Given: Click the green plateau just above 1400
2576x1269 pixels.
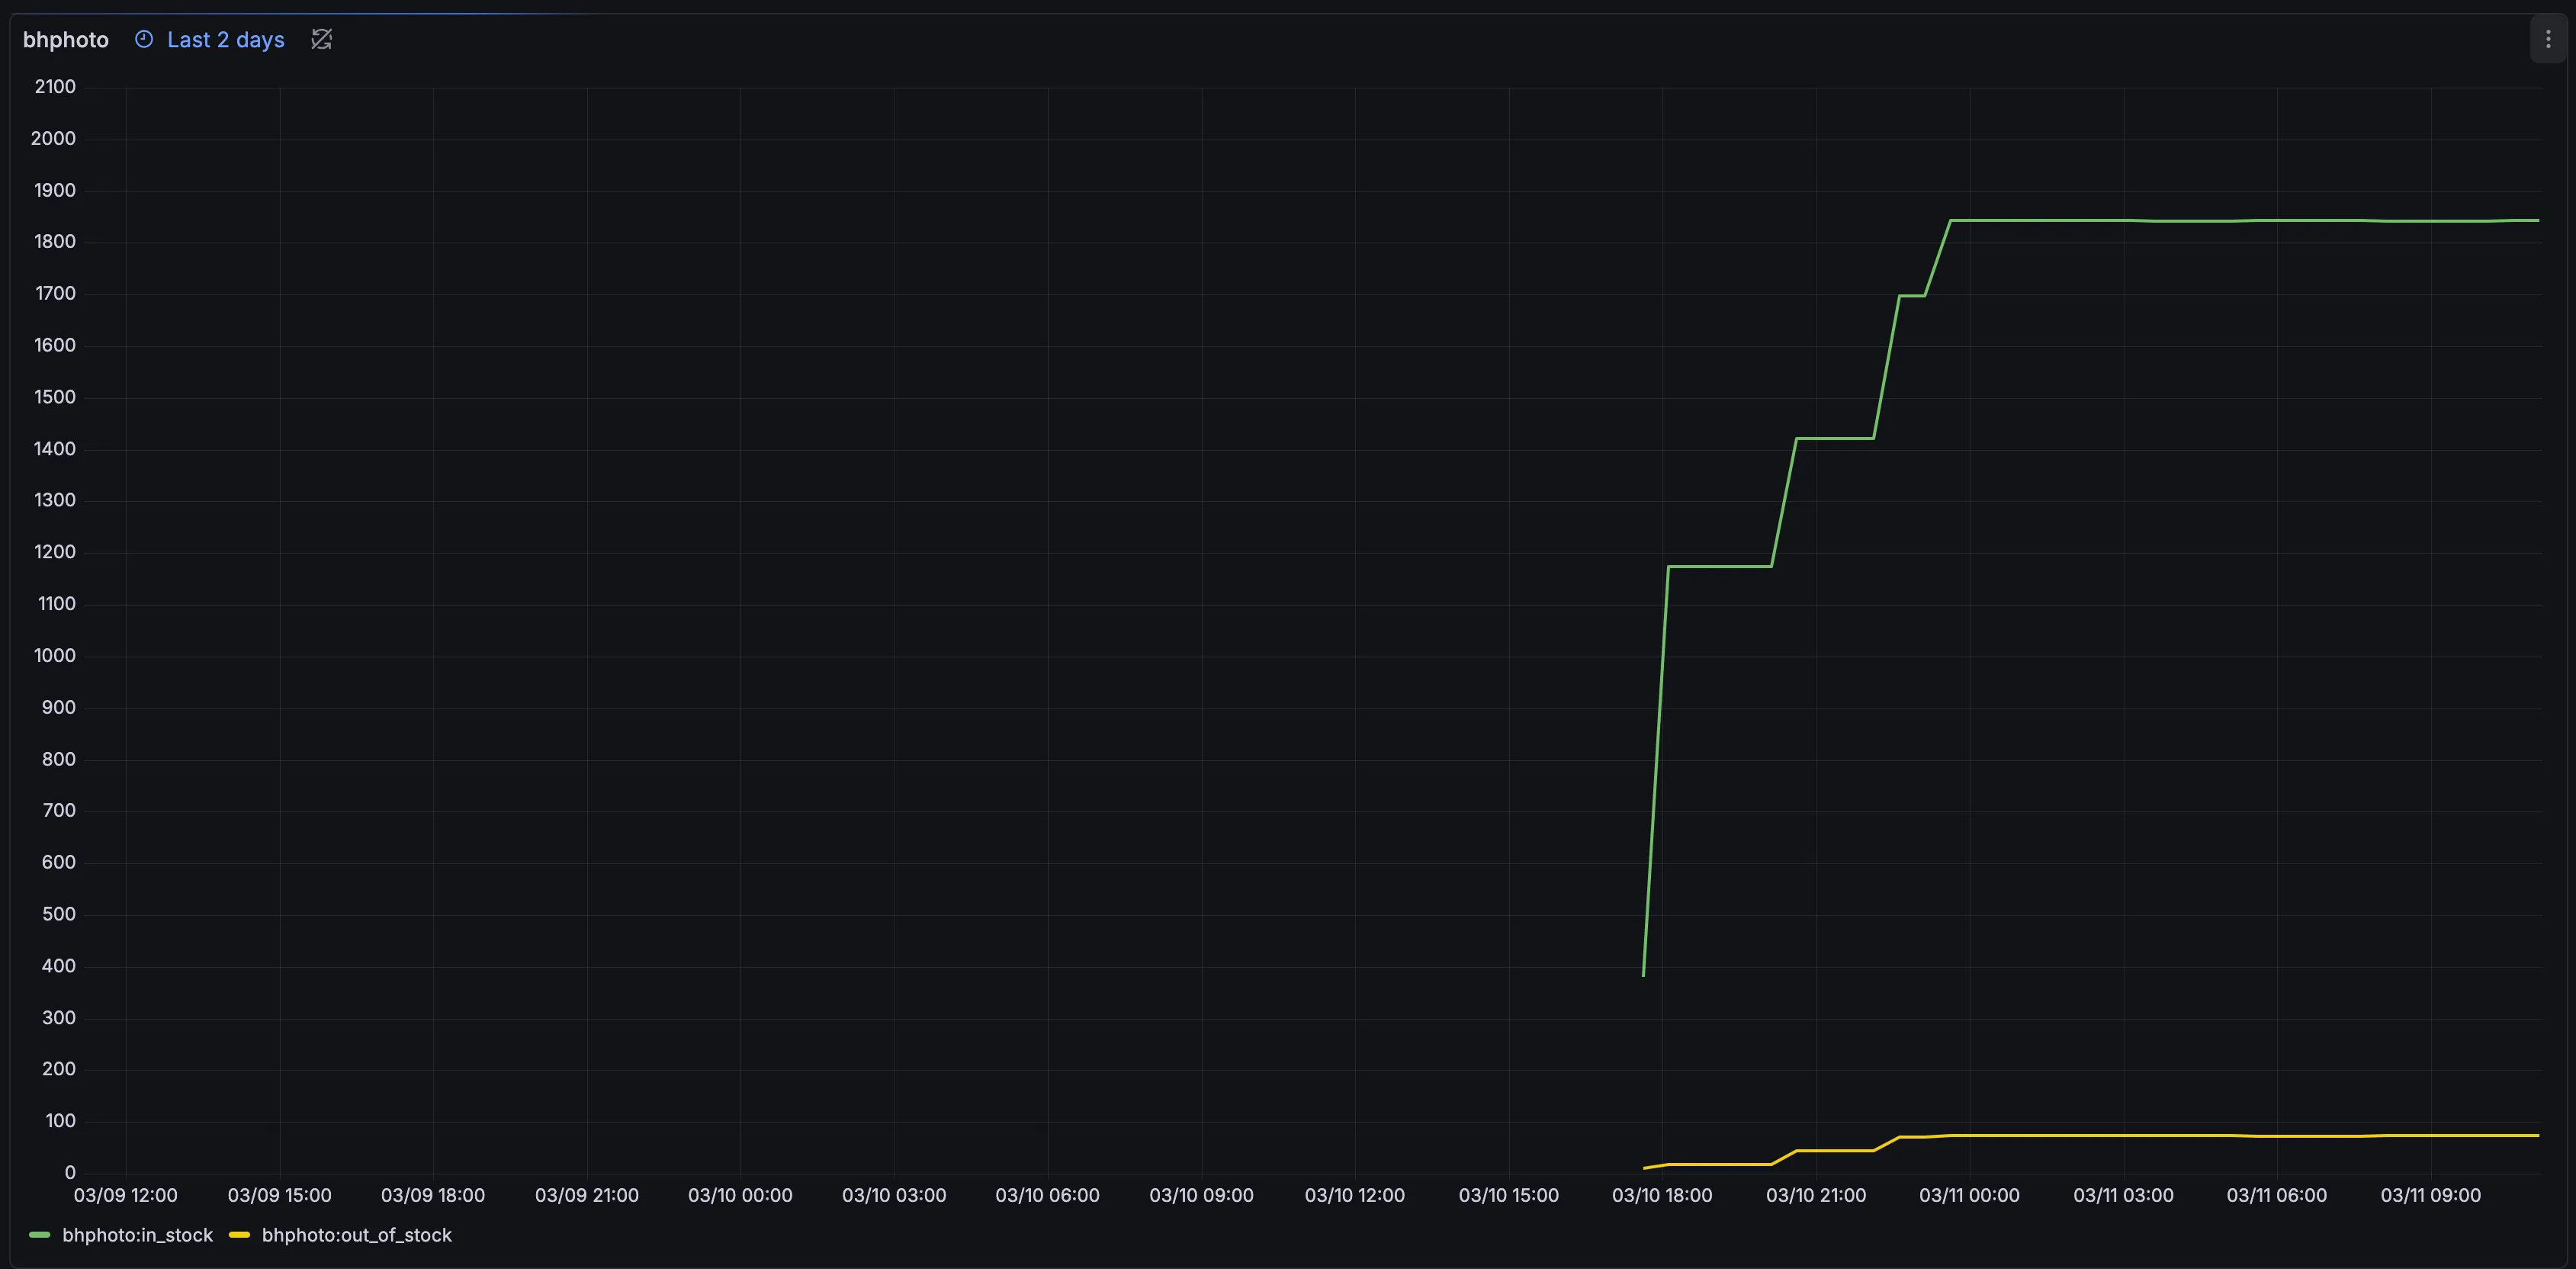Looking at the screenshot, I should (1835, 438).
